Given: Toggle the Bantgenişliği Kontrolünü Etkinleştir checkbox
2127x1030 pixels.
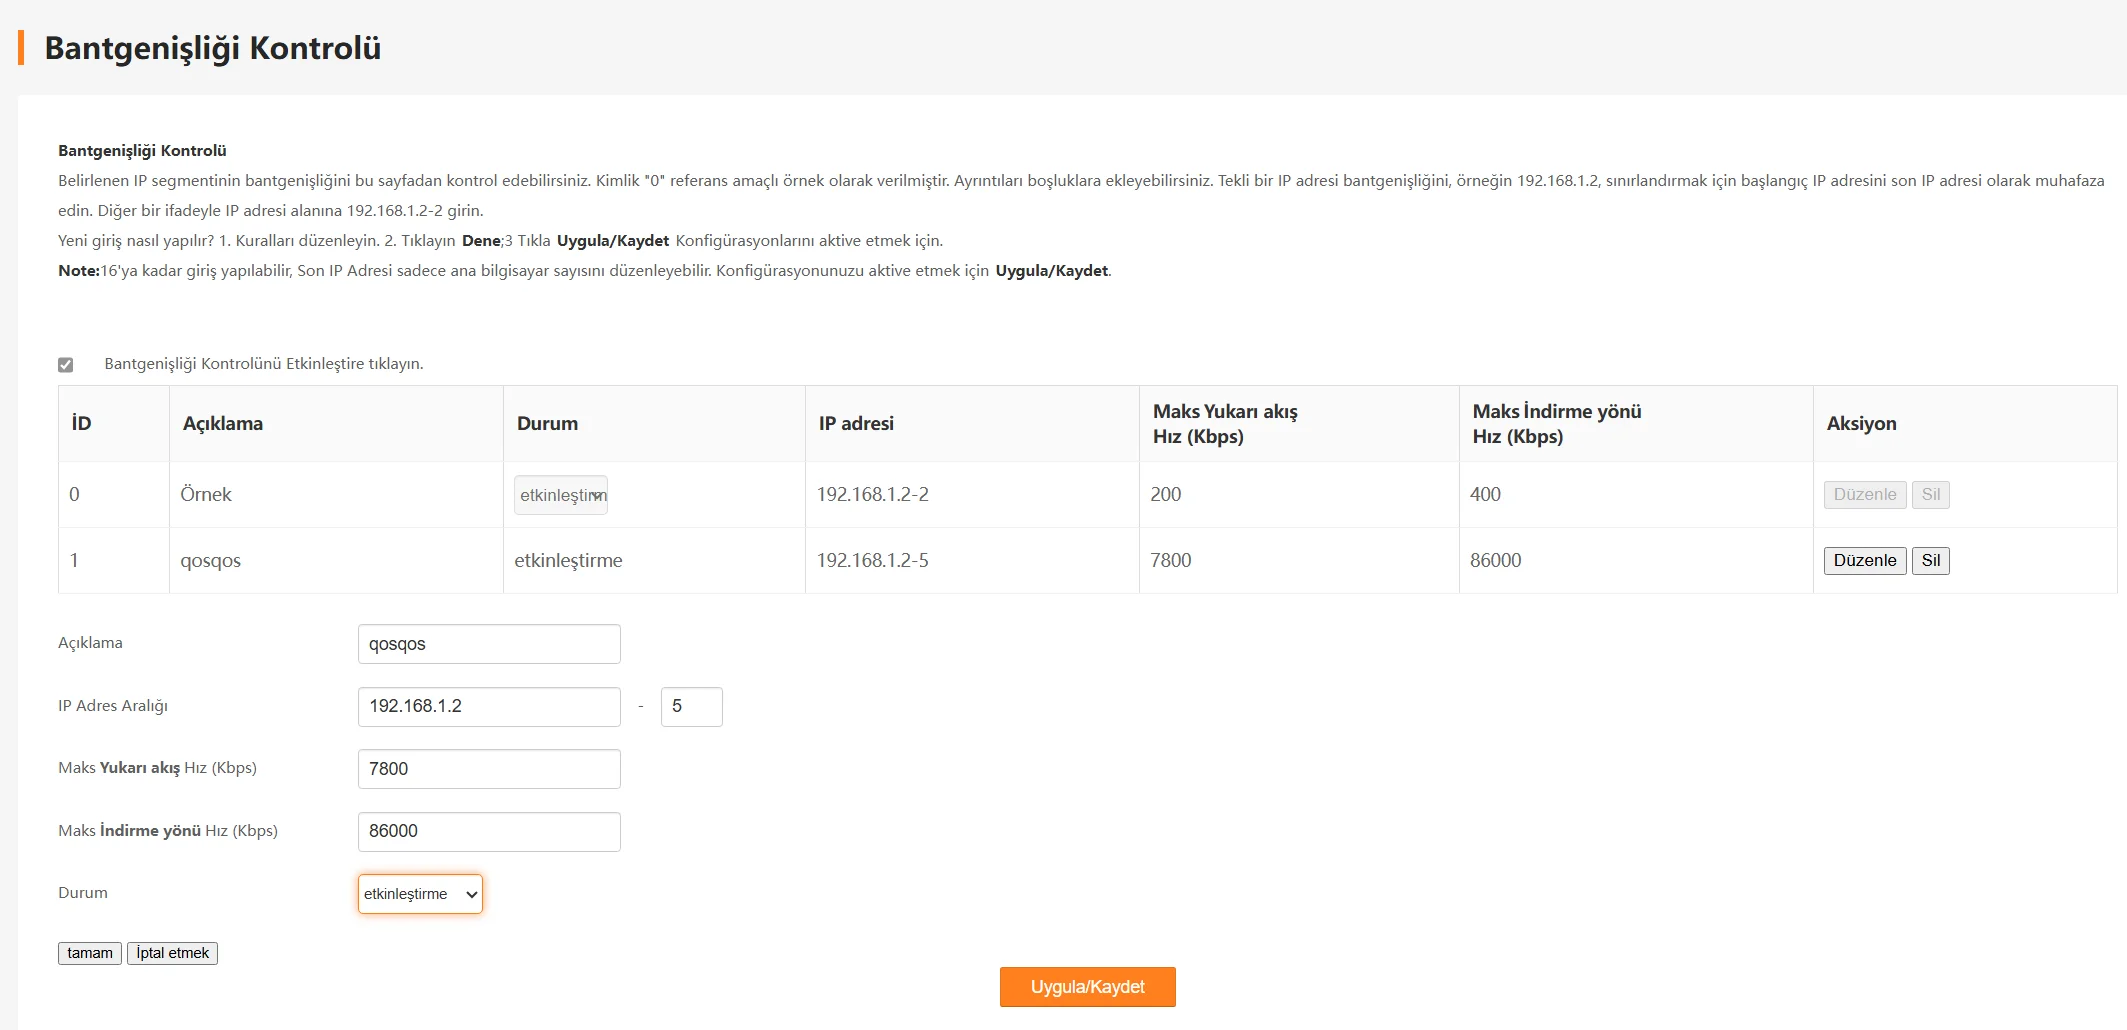Looking at the screenshot, I should 66,365.
